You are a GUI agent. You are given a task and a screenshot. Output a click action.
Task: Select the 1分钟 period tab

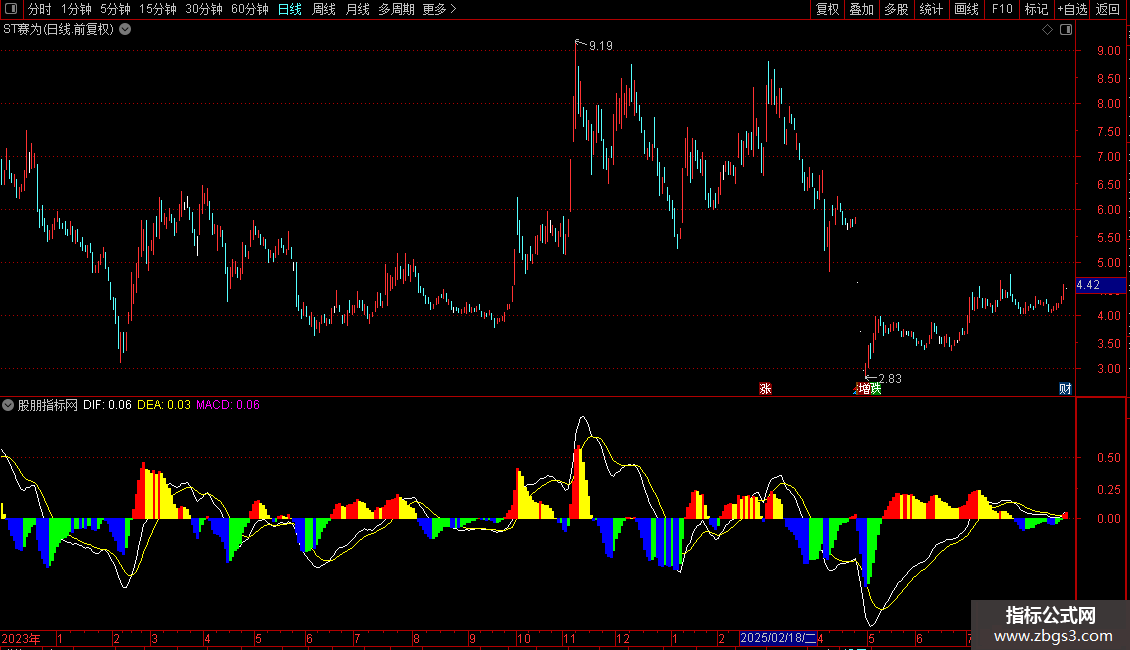pyautogui.click(x=76, y=9)
